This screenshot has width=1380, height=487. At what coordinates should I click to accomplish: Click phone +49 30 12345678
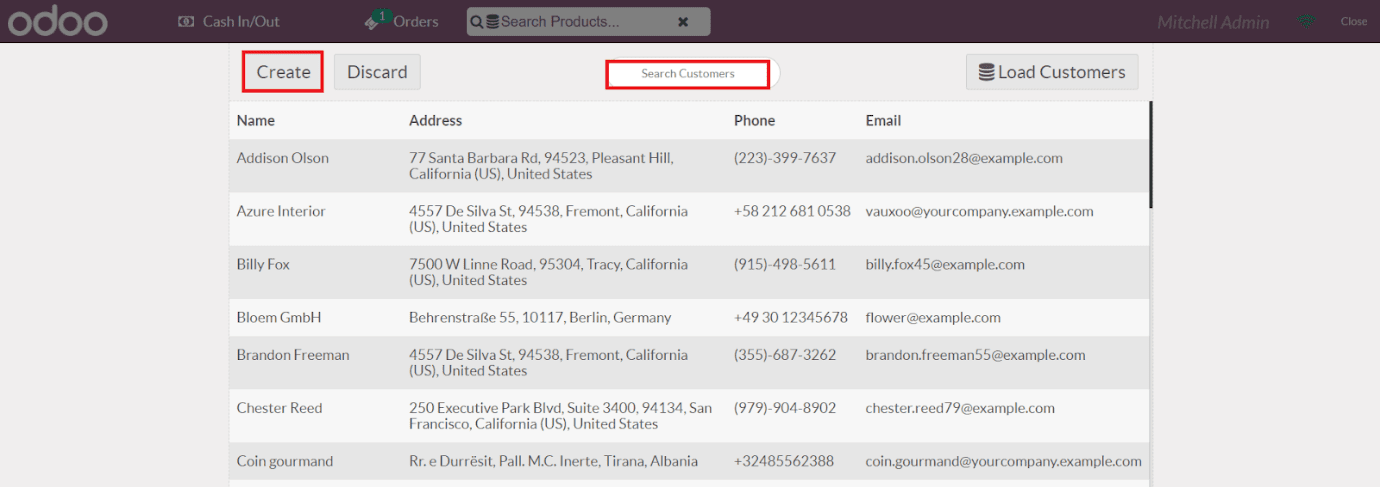pyautogui.click(x=791, y=317)
